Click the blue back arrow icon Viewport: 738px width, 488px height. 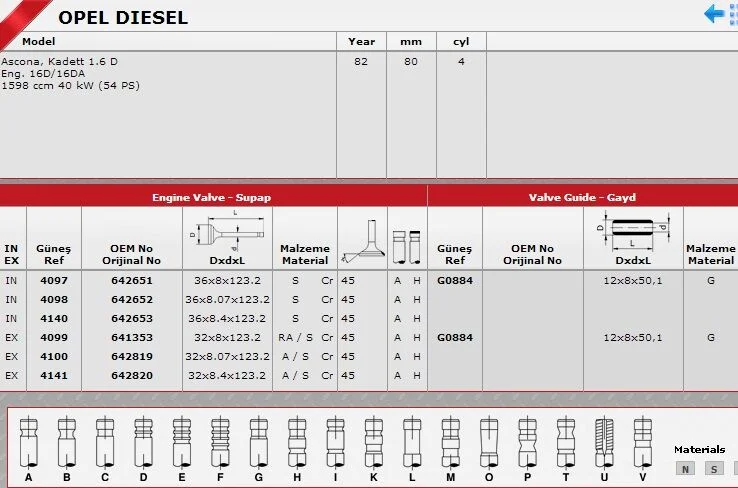716,14
